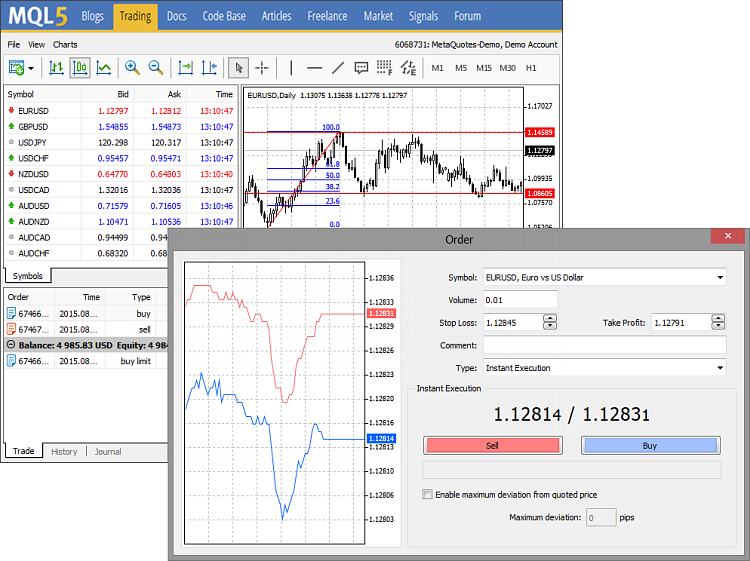750x561 pixels.
Task: Click the zoom in magnifier icon
Action: click(132, 68)
